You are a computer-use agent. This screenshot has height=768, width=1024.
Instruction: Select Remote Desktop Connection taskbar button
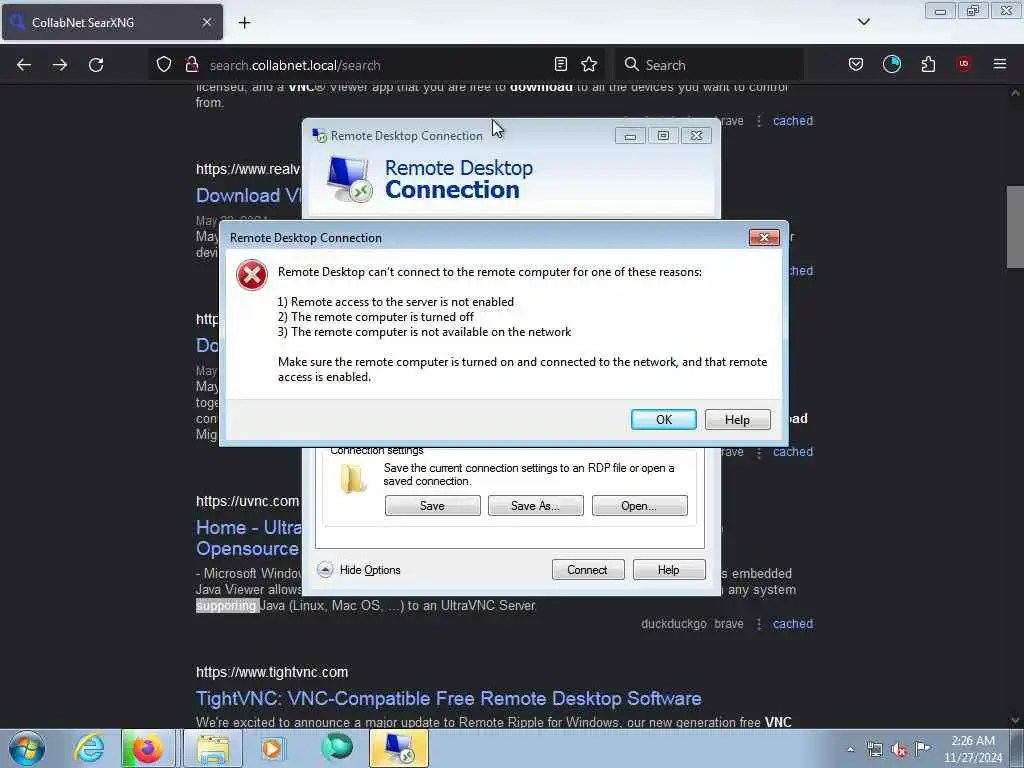tap(399, 748)
